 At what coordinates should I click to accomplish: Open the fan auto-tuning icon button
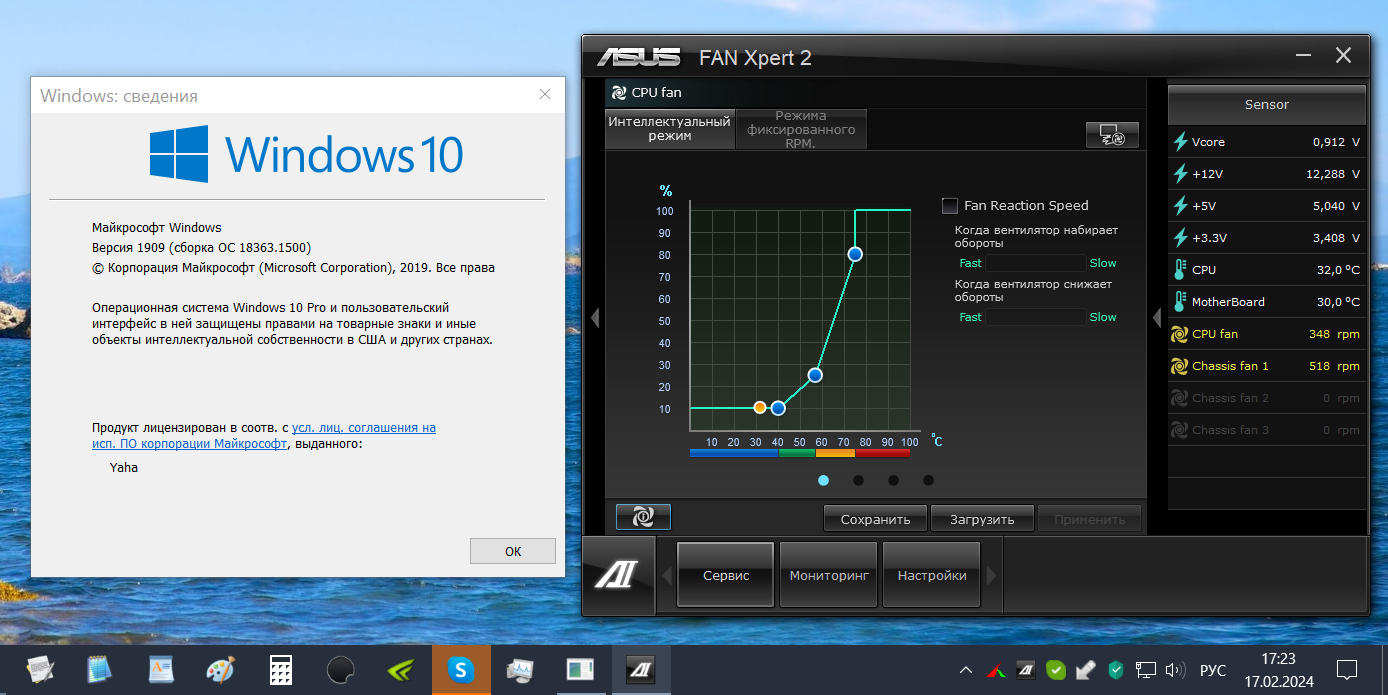tap(1112, 136)
